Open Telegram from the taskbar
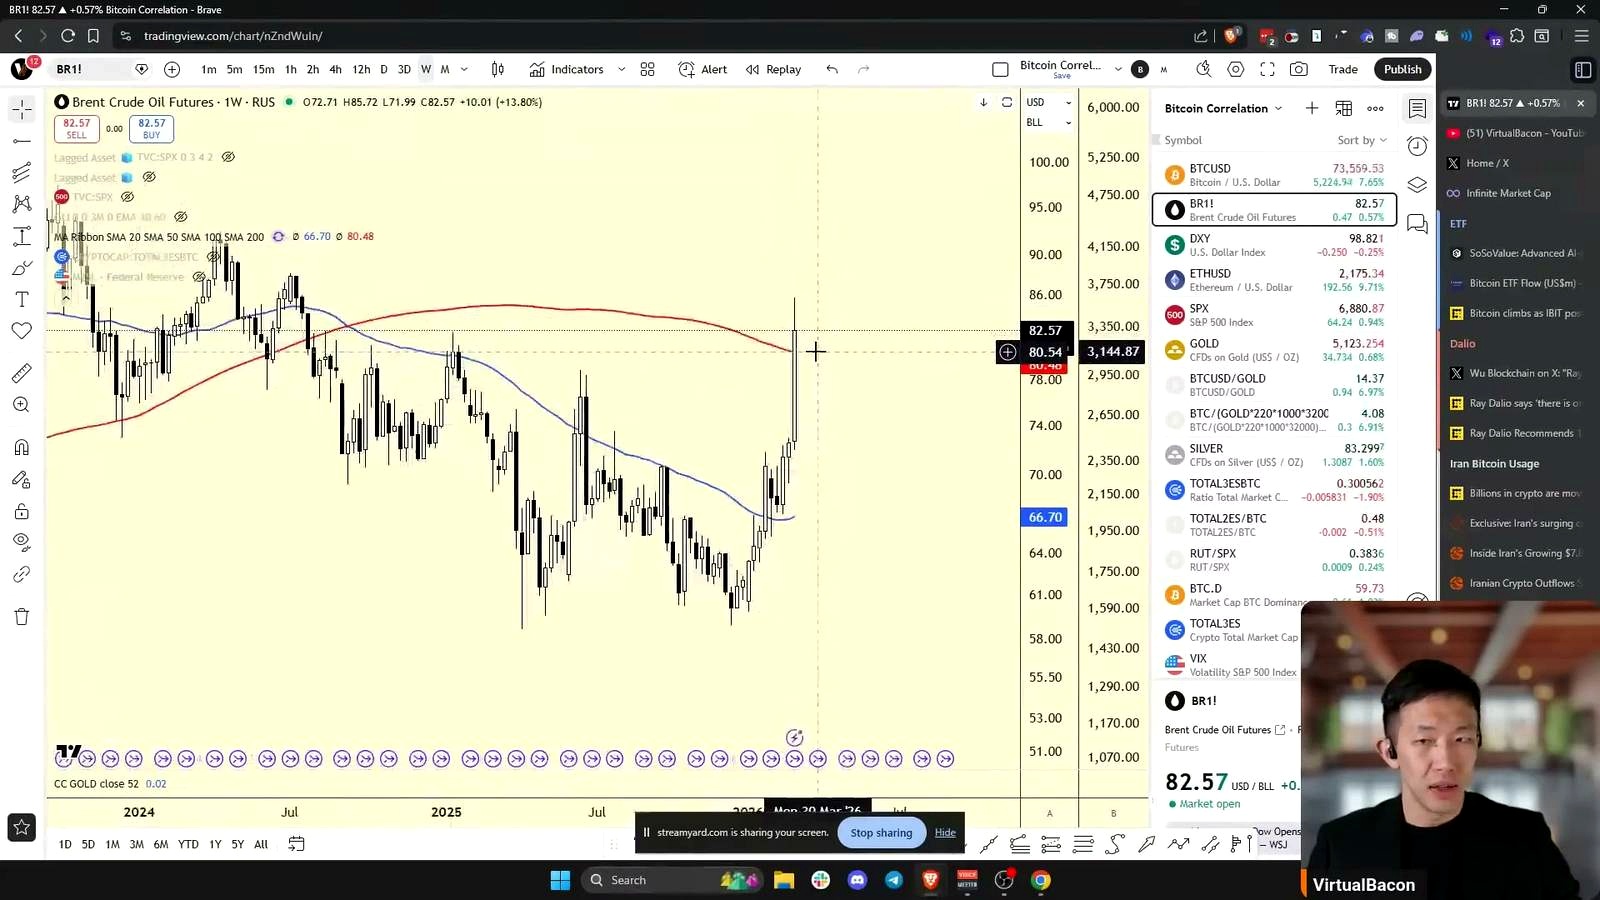Image resolution: width=1600 pixels, height=900 pixels. click(x=894, y=880)
